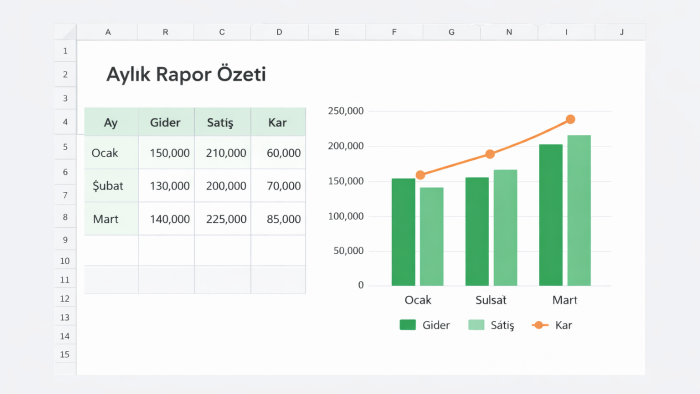Screen dimensions: 700x394
Task: Click the Gider header cell
Action: coord(166,122)
